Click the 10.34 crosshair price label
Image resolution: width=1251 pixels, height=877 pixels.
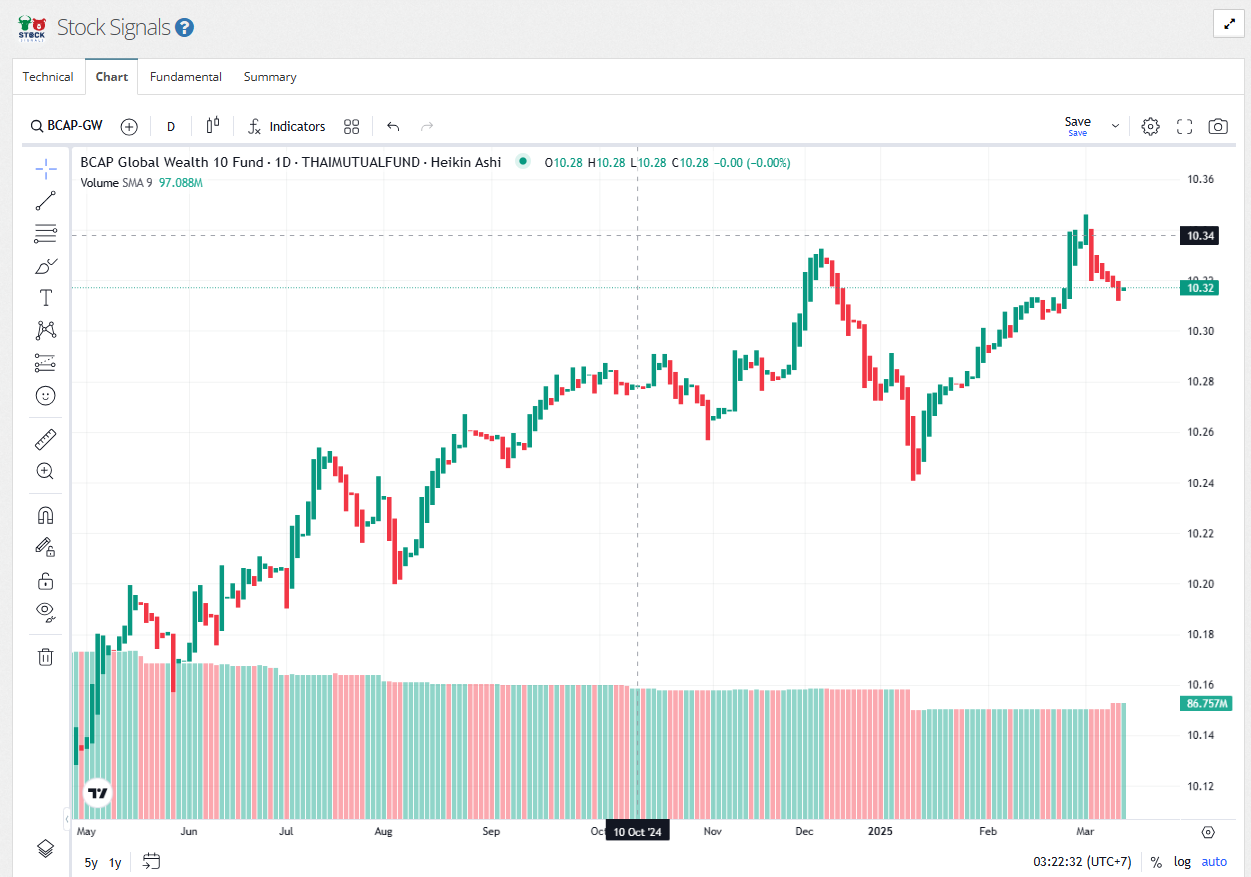tap(1199, 236)
